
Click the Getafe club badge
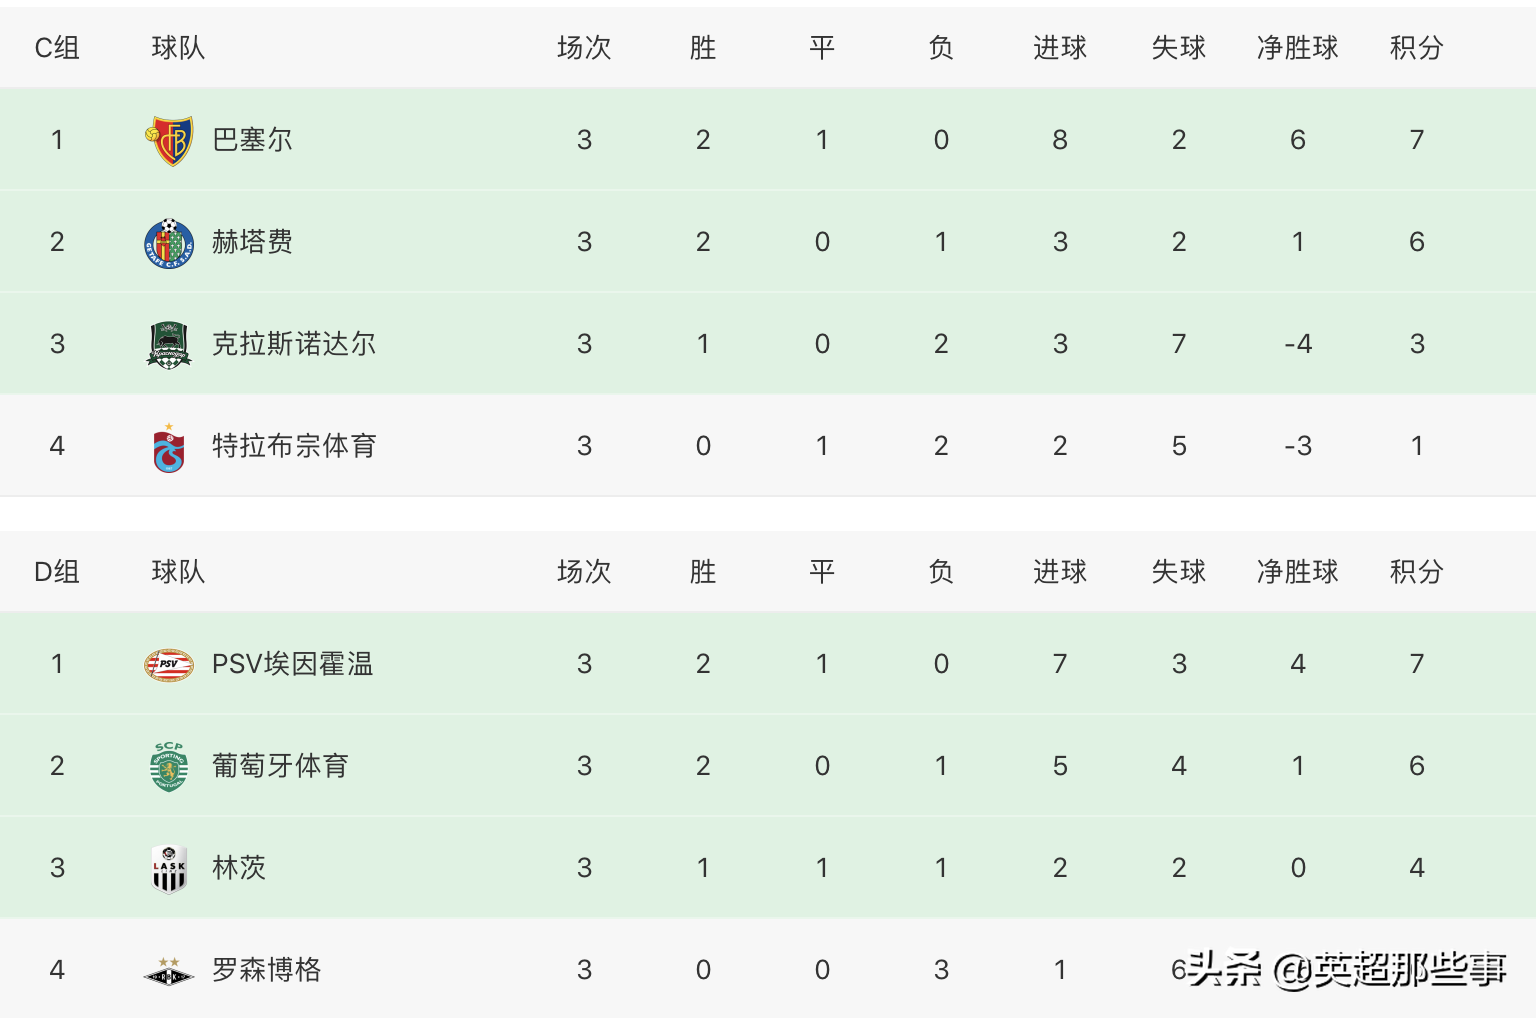[x=169, y=243]
